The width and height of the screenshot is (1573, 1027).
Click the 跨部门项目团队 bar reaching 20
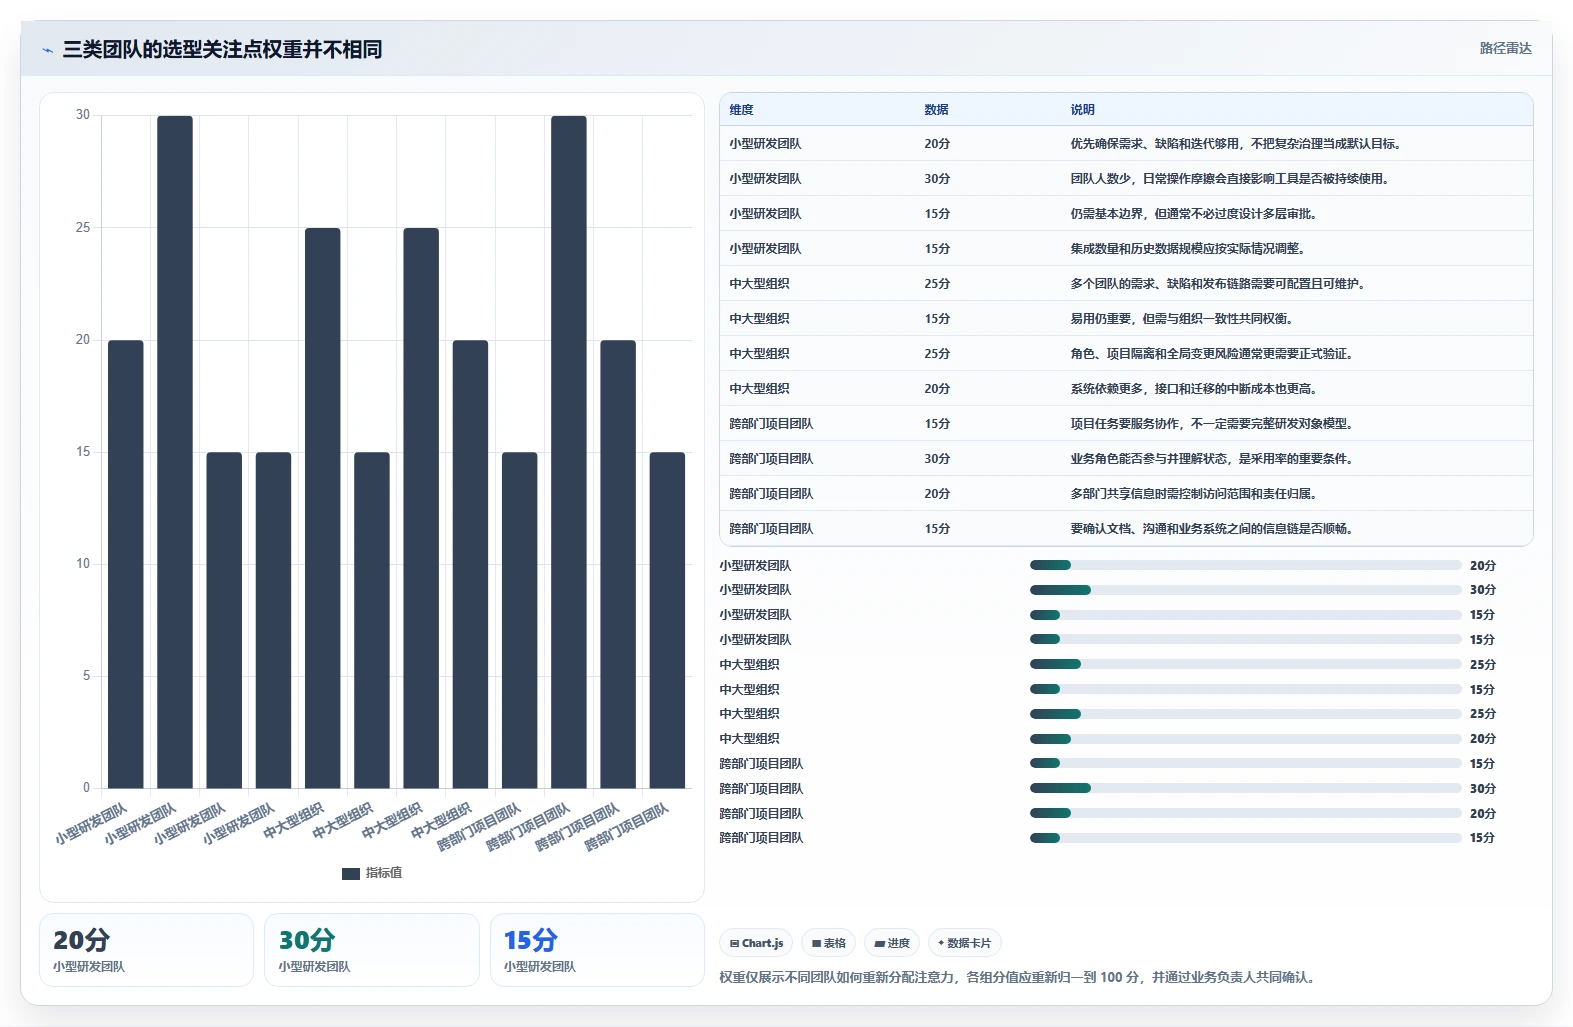[618, 564]
